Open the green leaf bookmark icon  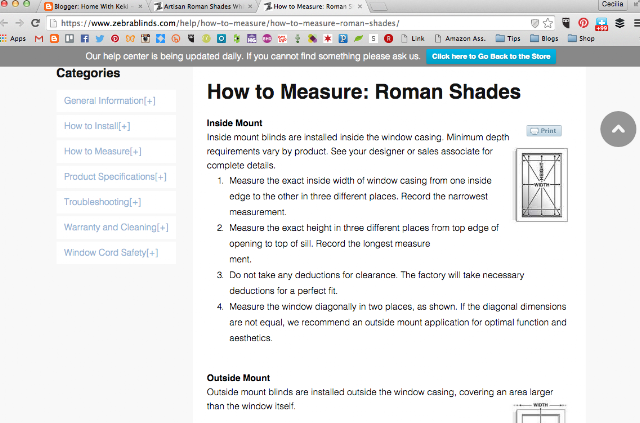[358, 38]
